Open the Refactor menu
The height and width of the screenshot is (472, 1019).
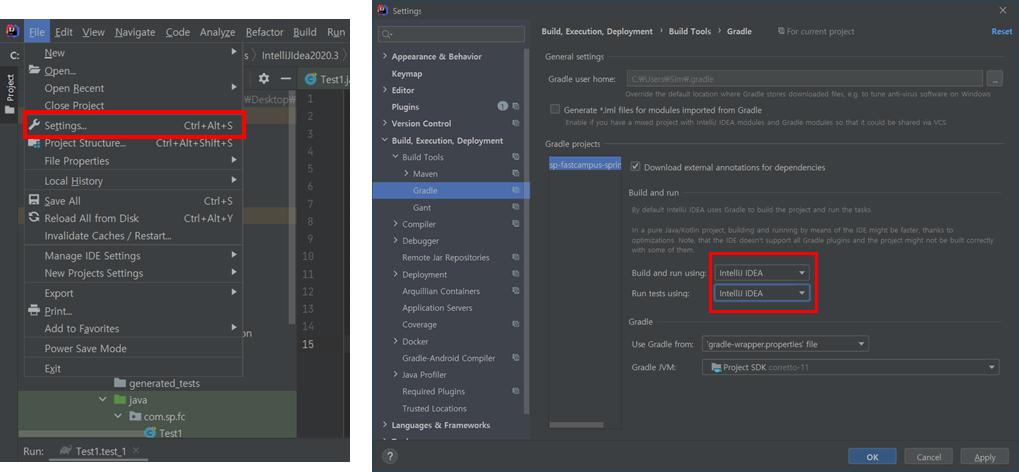point(264,32)
